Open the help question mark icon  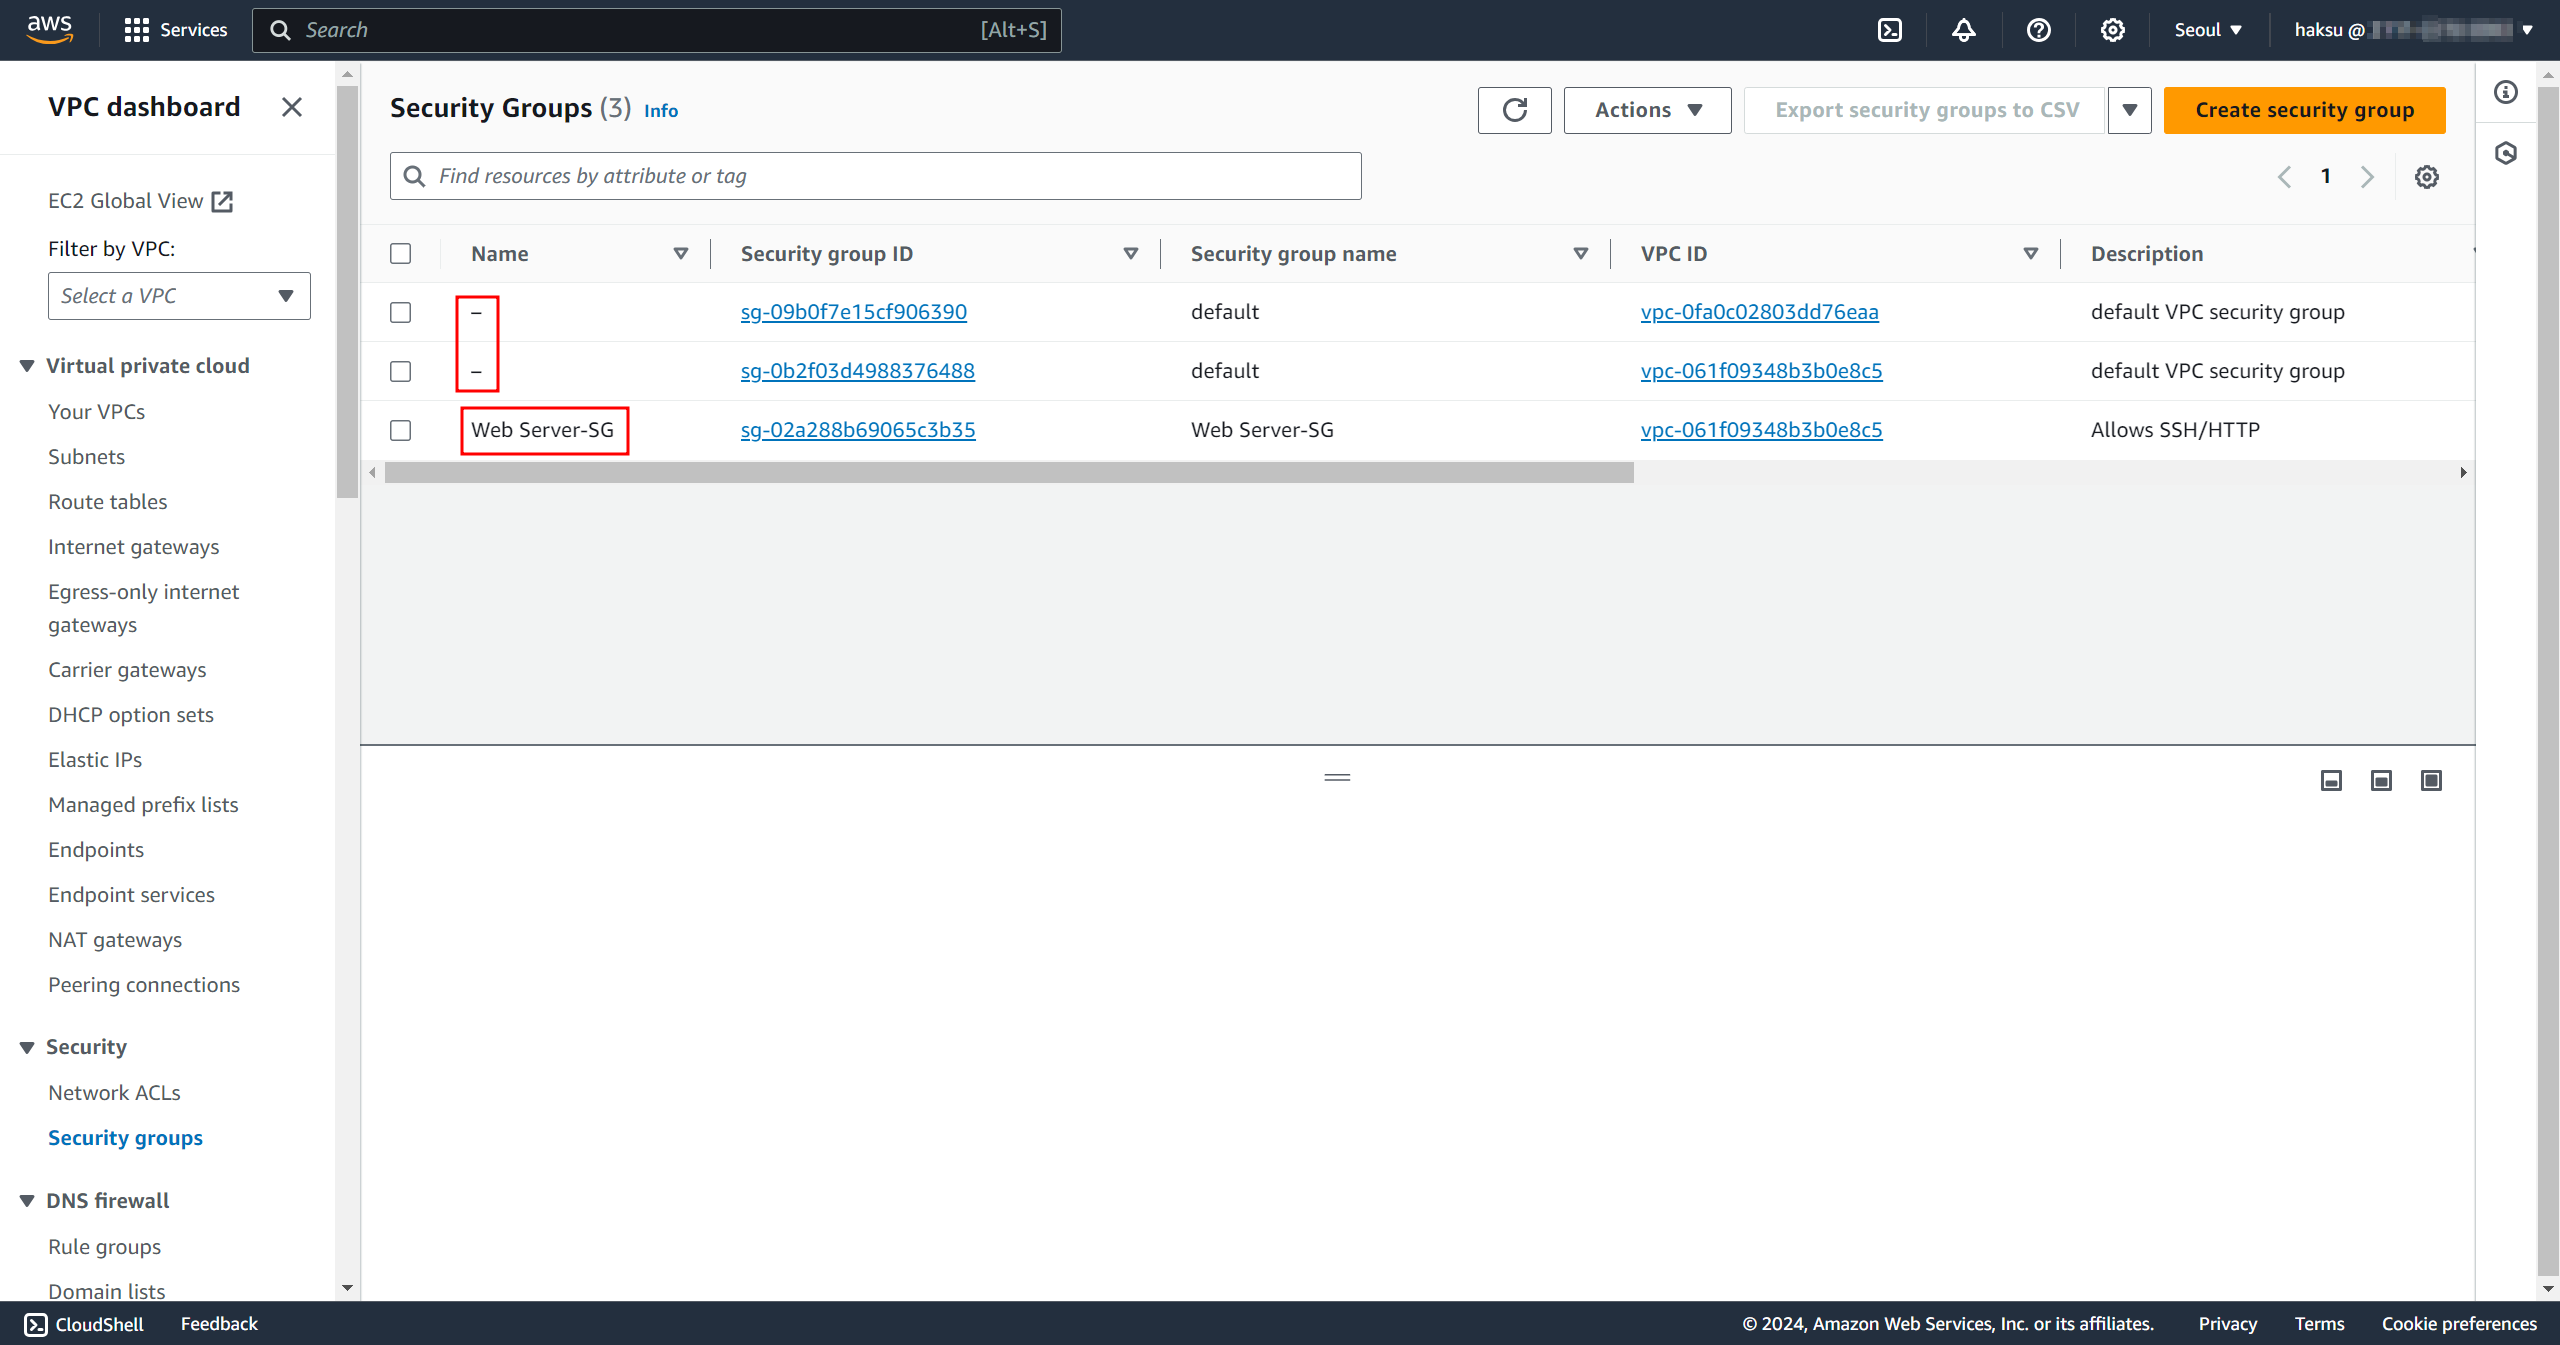(x=2038, y=30)
